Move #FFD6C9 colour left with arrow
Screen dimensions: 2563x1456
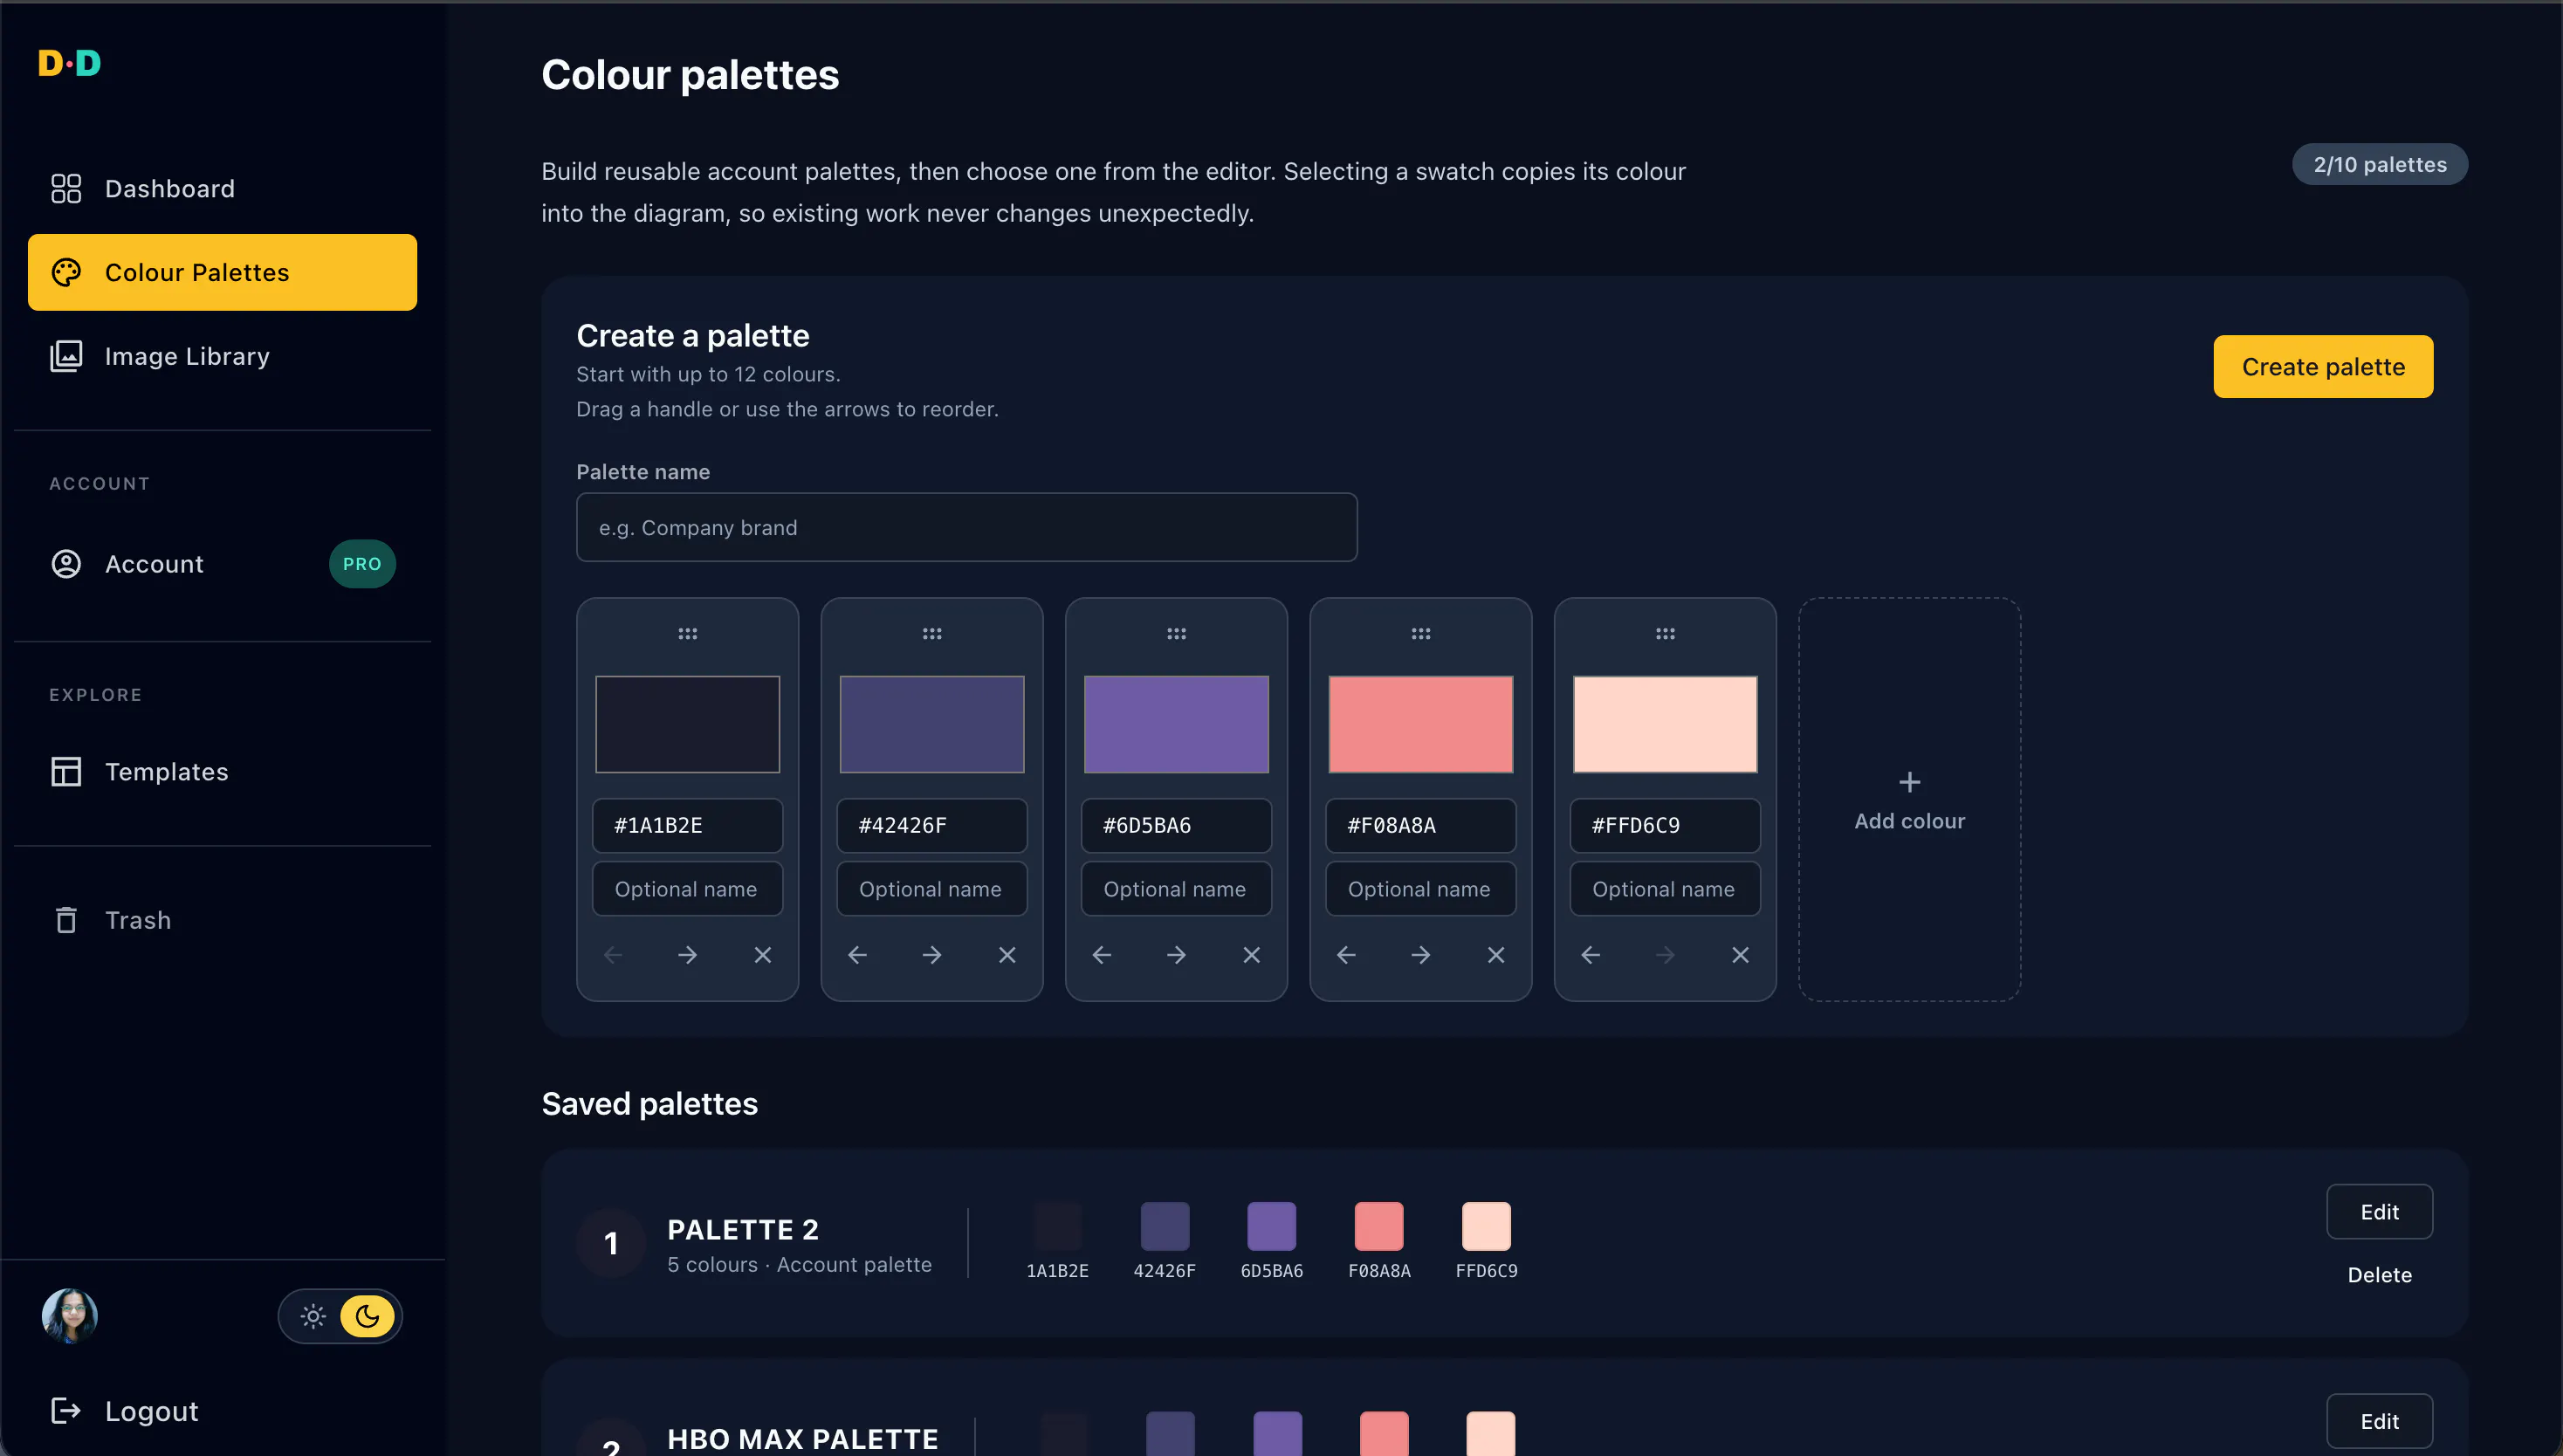1591,955
